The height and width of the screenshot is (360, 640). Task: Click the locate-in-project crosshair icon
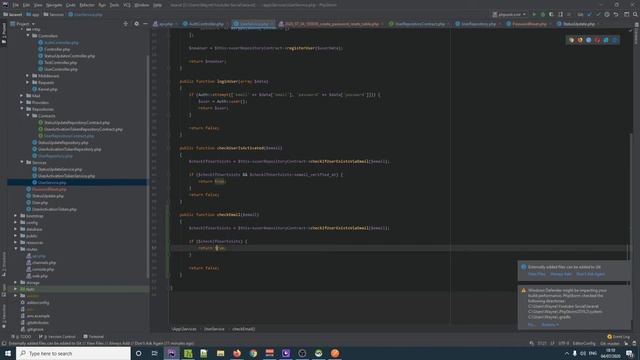pyautogui.click(x=125, y=24)
